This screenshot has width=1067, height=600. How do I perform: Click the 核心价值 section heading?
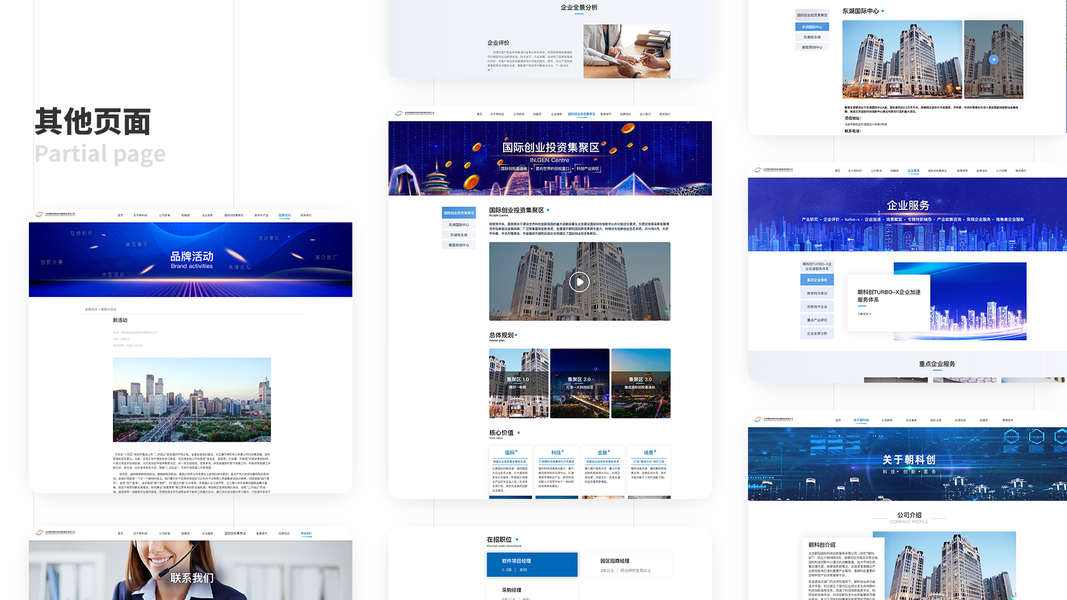(x=502, y=433)
